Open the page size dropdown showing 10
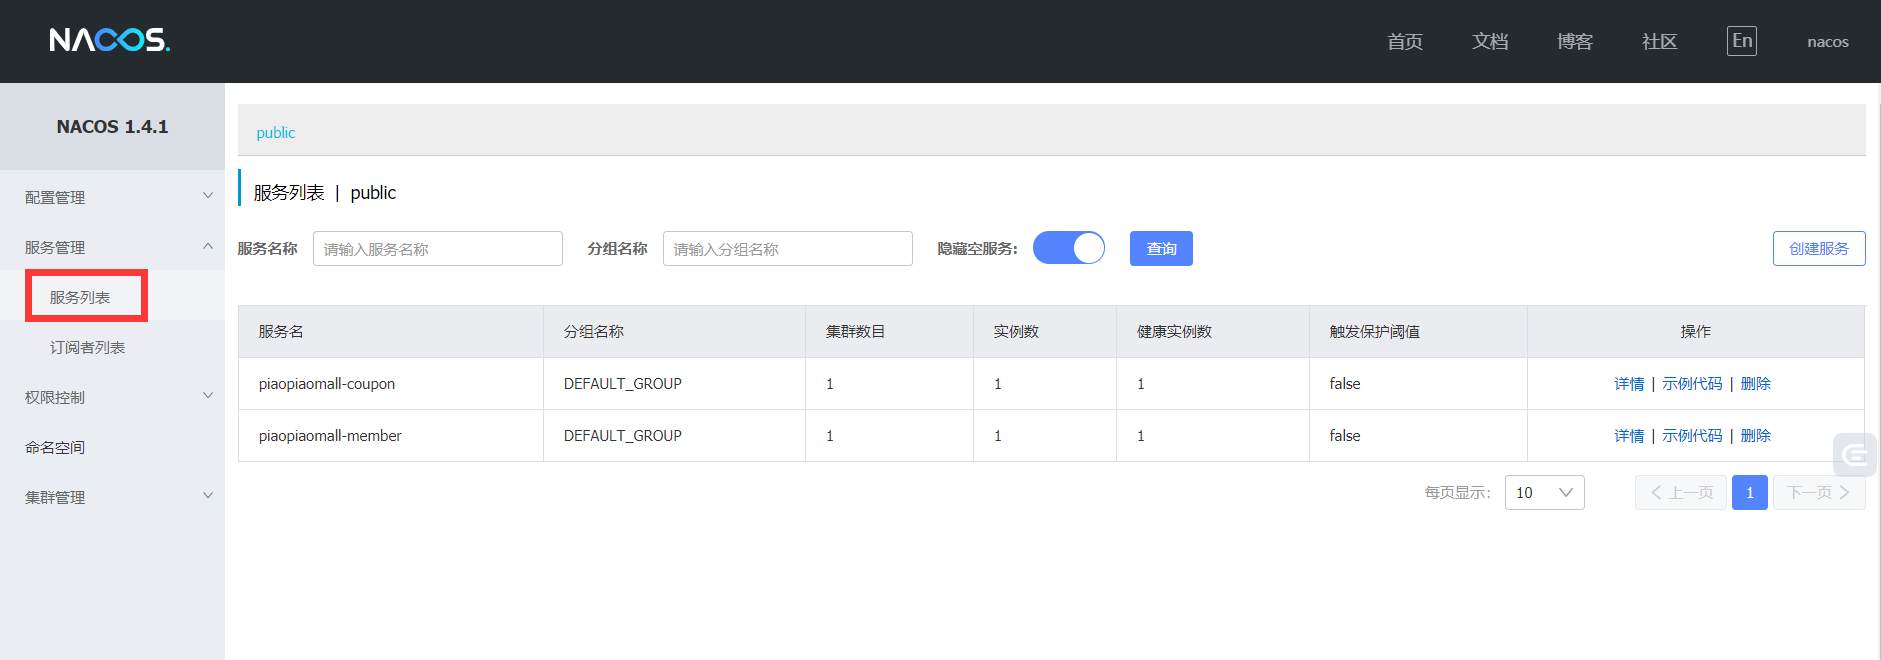Screen dimensions: 1881x660 point(1545,492)
